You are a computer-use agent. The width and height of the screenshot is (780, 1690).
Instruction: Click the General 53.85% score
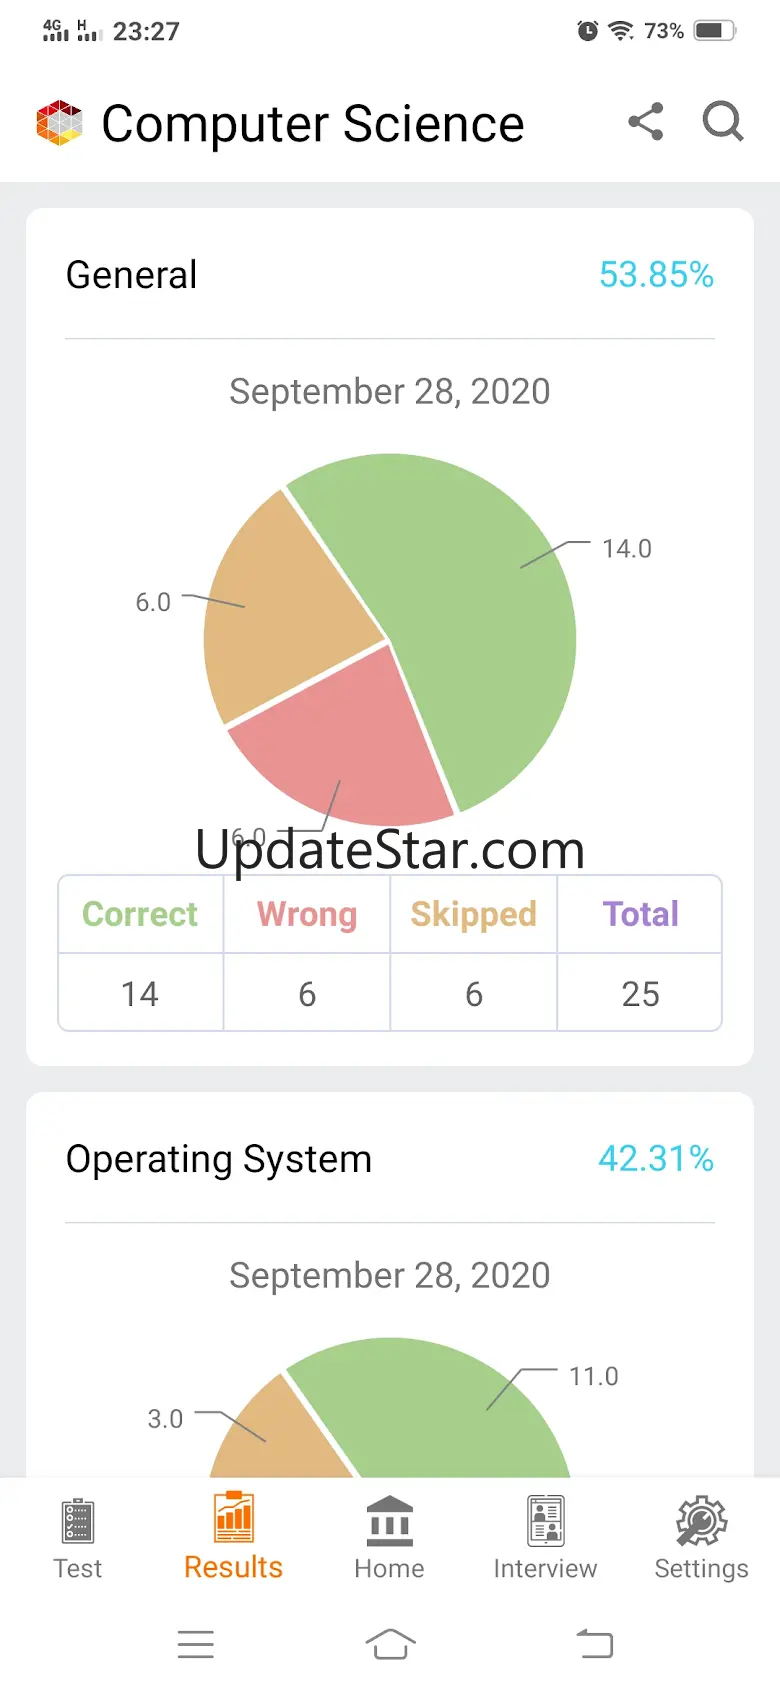coord(656,274)
